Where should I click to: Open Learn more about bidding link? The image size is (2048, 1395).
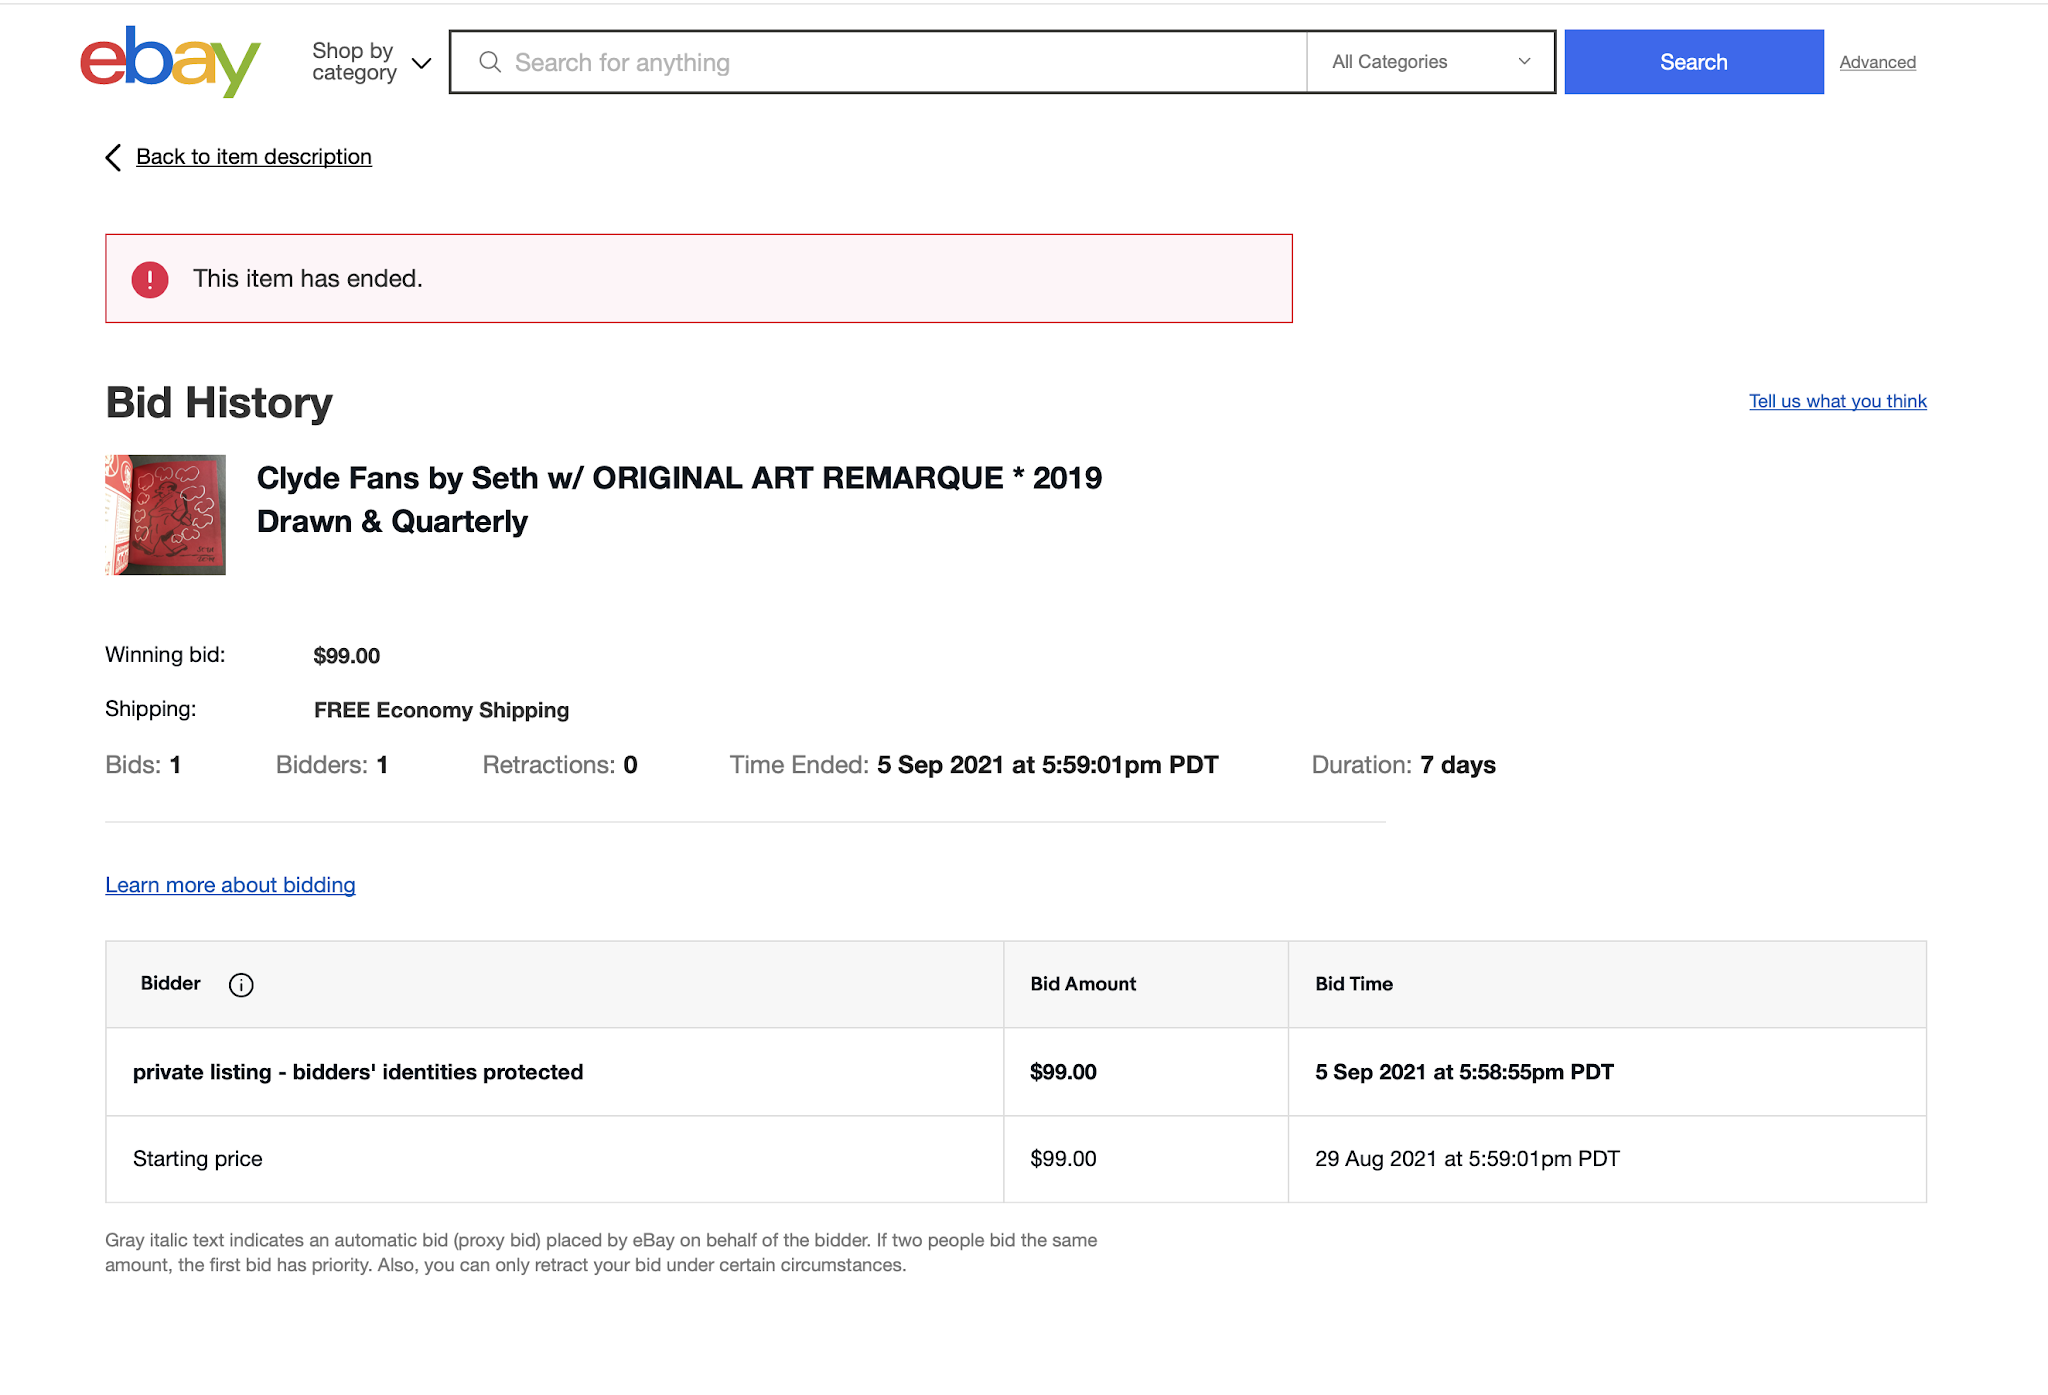[x=230, y=885]
